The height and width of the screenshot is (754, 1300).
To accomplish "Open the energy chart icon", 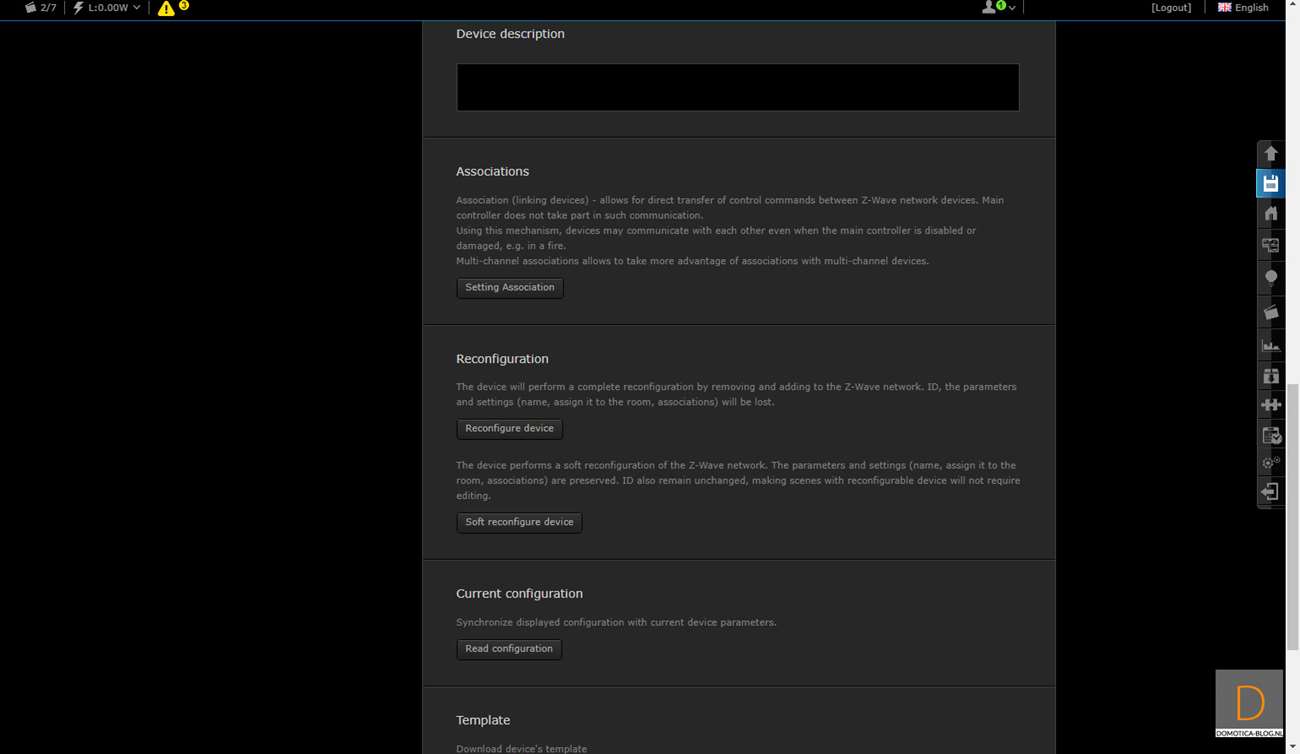I will pos(1271,345).
